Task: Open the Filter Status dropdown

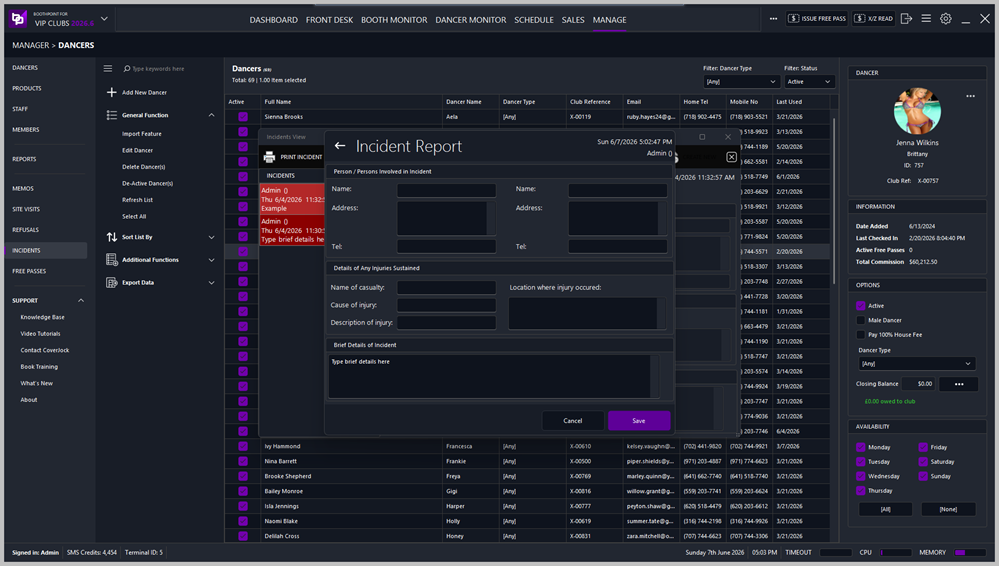Action: click(809, 82)
